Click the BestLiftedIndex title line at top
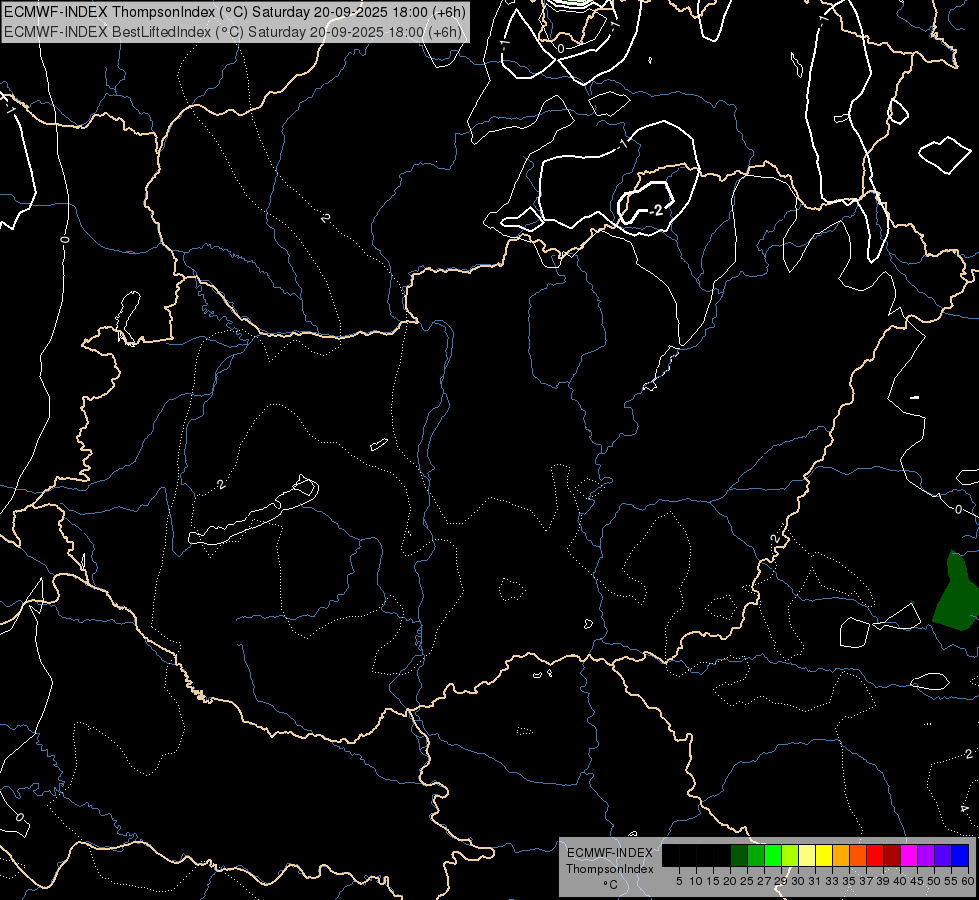Image resolution: width=979 pixels, height=900 pixels. [233, 32]
